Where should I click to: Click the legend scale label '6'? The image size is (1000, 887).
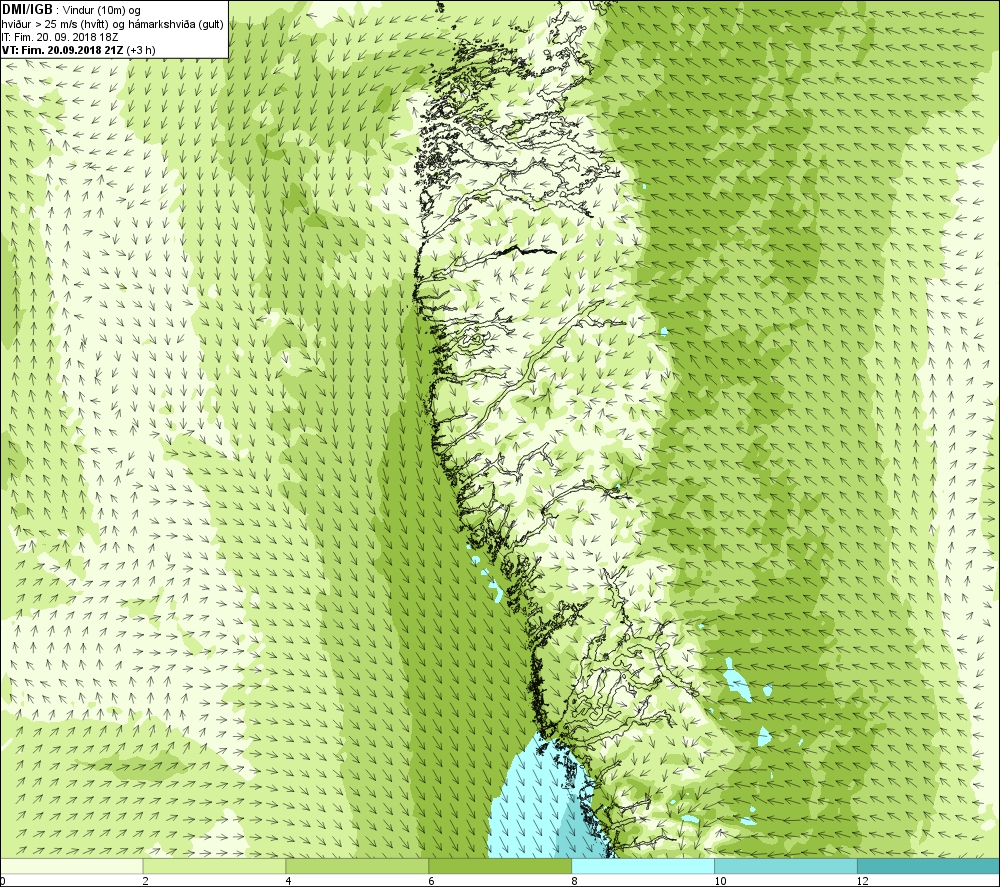click(432, 881)
